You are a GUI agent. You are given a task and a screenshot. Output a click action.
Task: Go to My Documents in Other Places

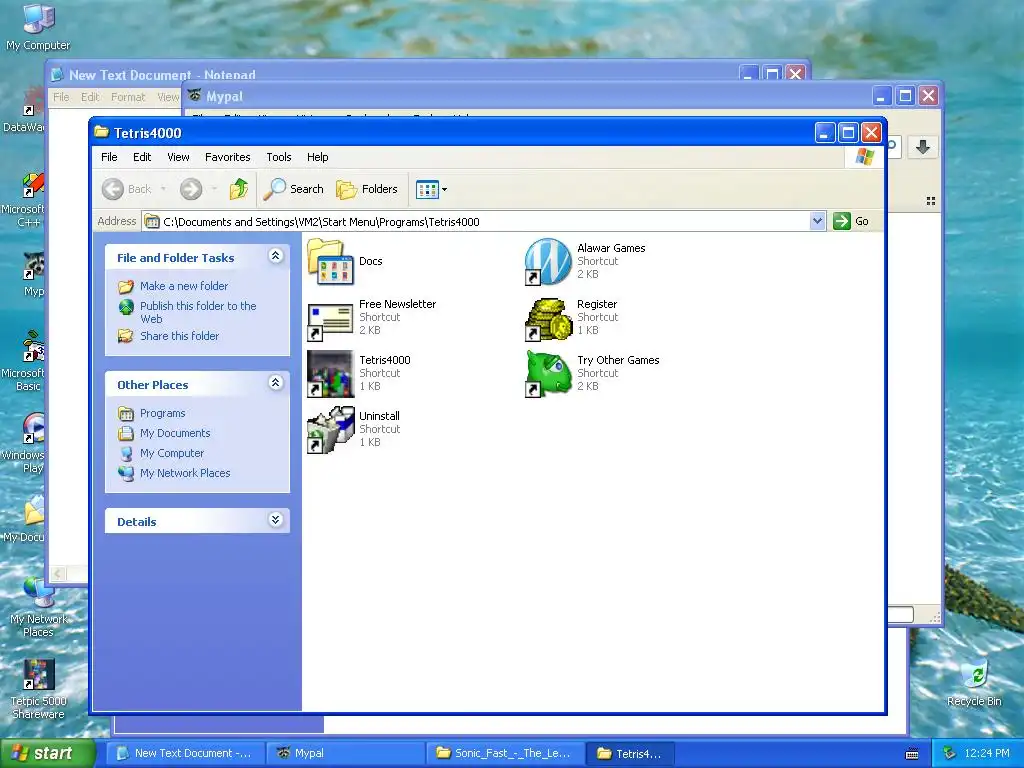tap(175, 433)
